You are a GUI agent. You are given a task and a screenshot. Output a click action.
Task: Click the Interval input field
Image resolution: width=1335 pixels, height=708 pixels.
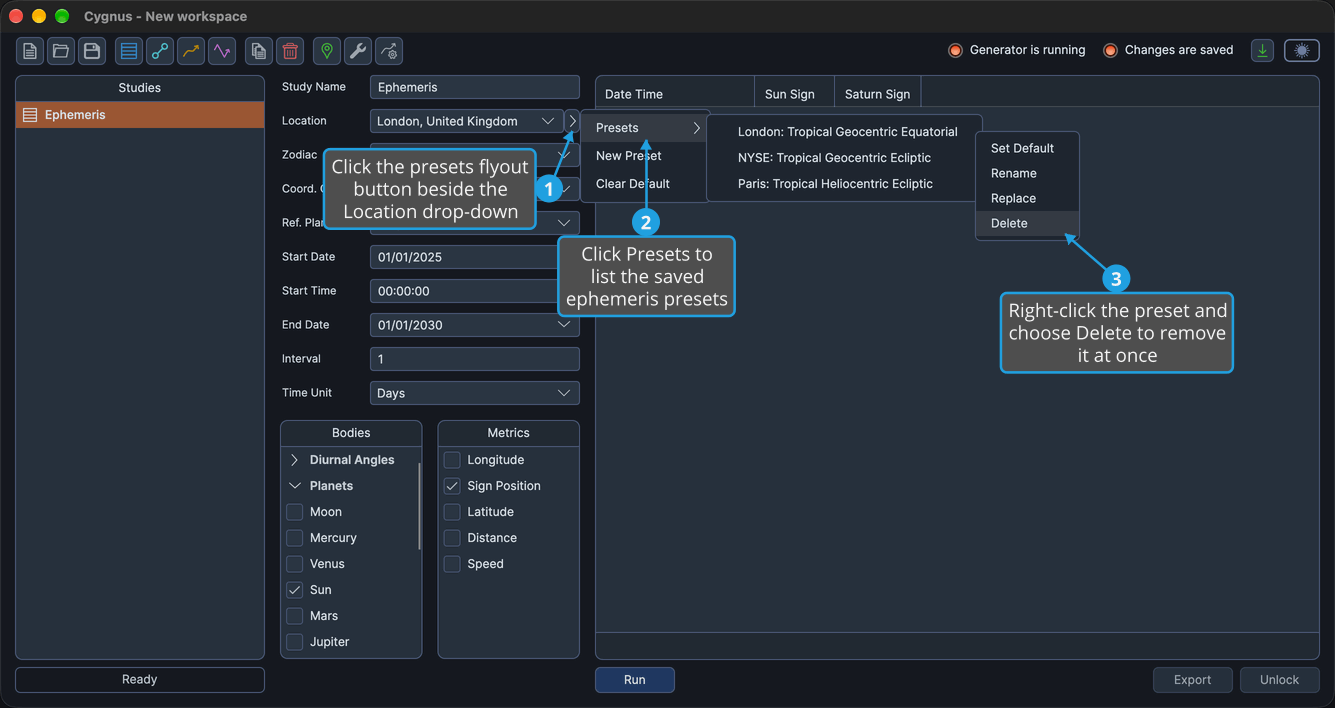pyautogui.click(x=474, y=359)
